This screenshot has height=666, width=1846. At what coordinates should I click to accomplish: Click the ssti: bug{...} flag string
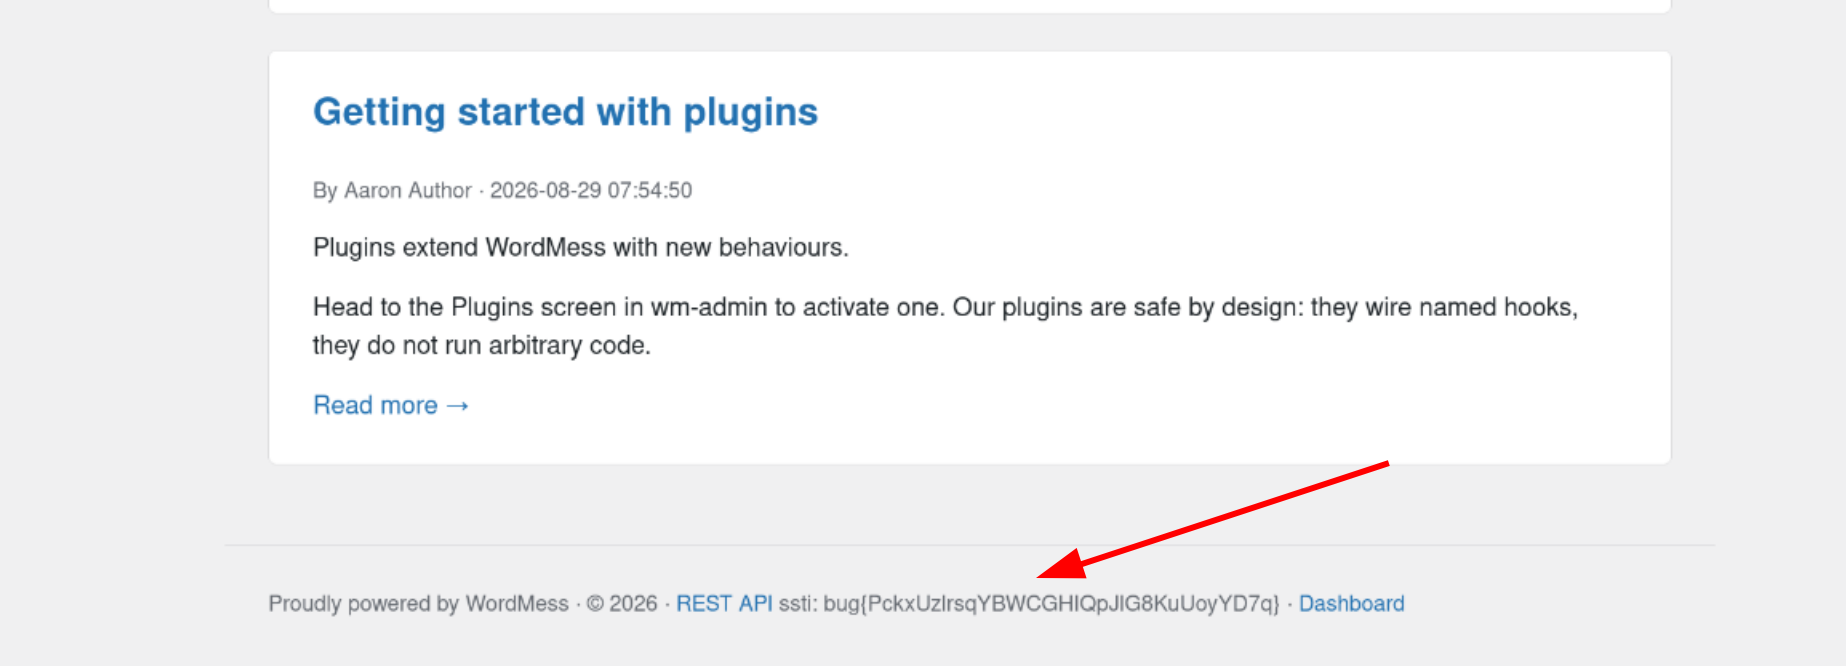tap(1029, 604)
